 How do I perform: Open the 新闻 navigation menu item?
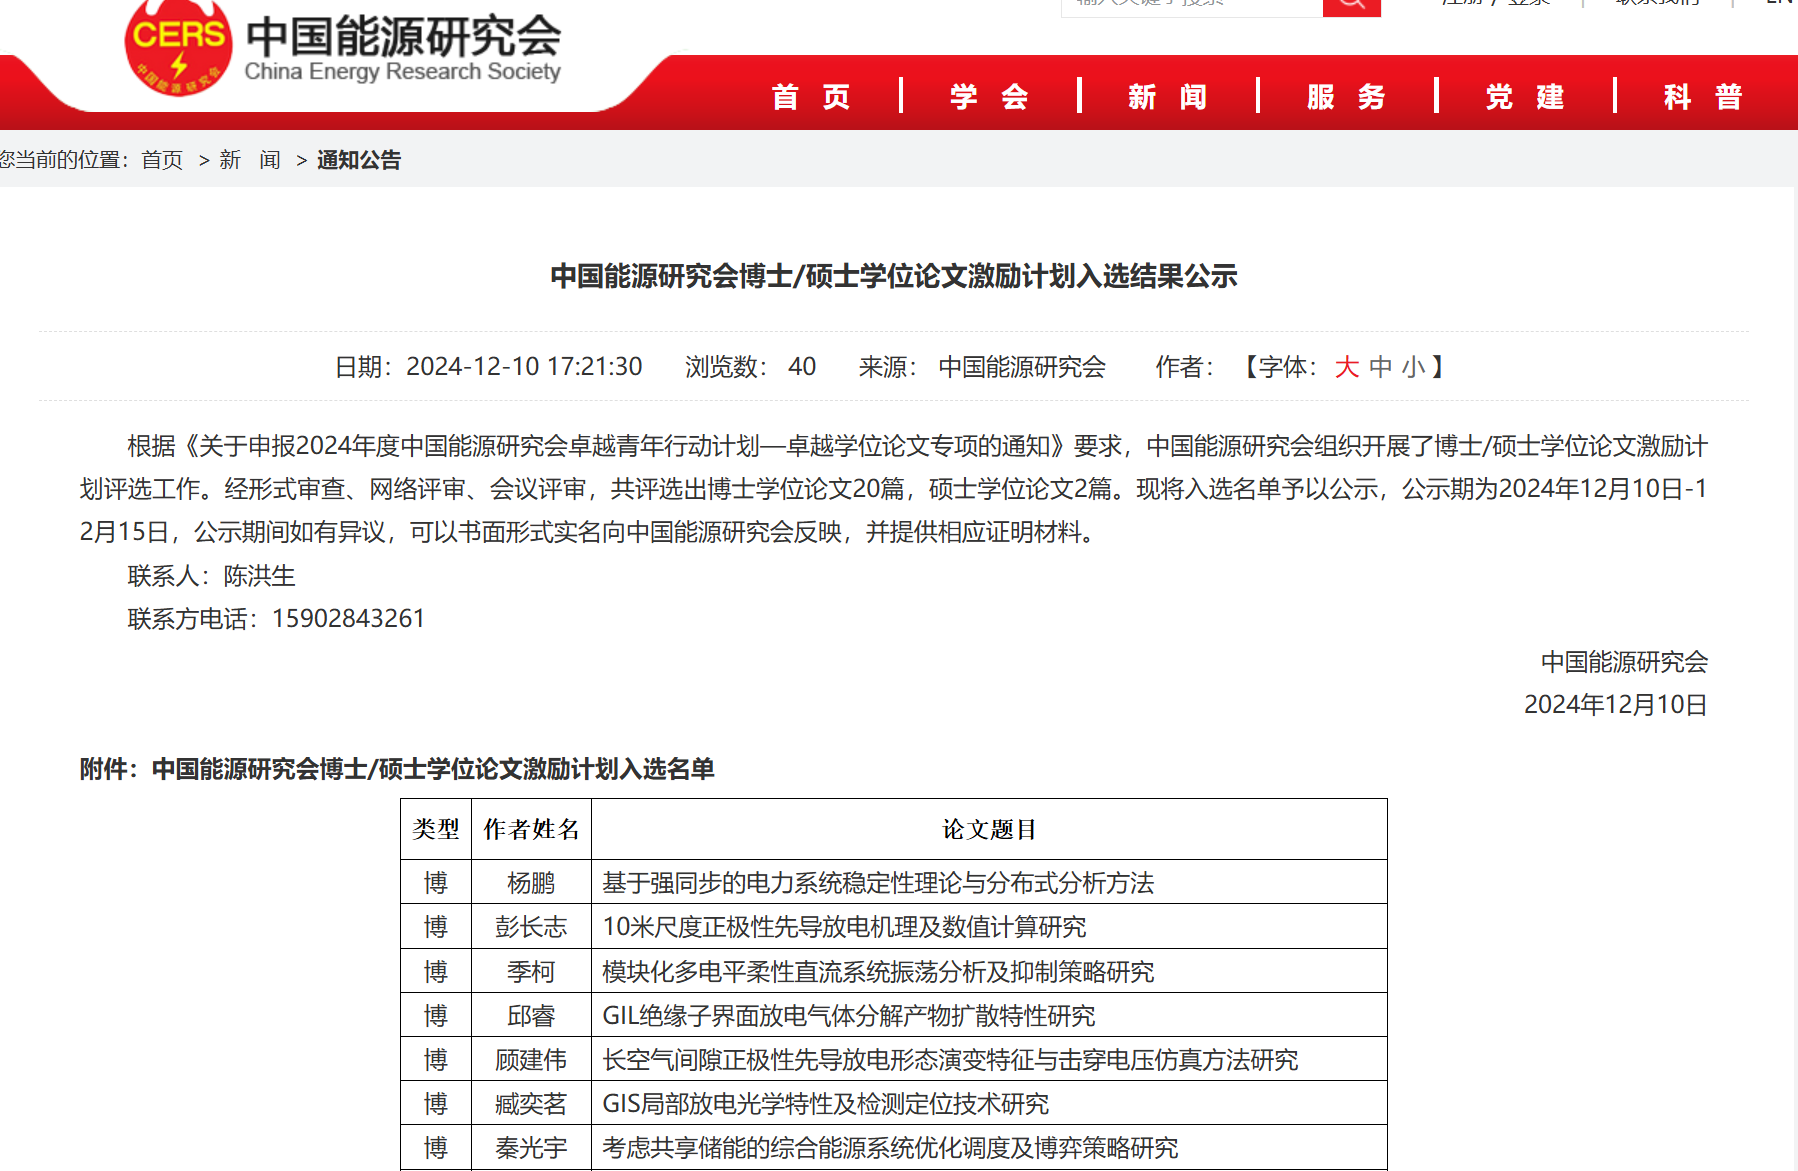[1168, 97]
